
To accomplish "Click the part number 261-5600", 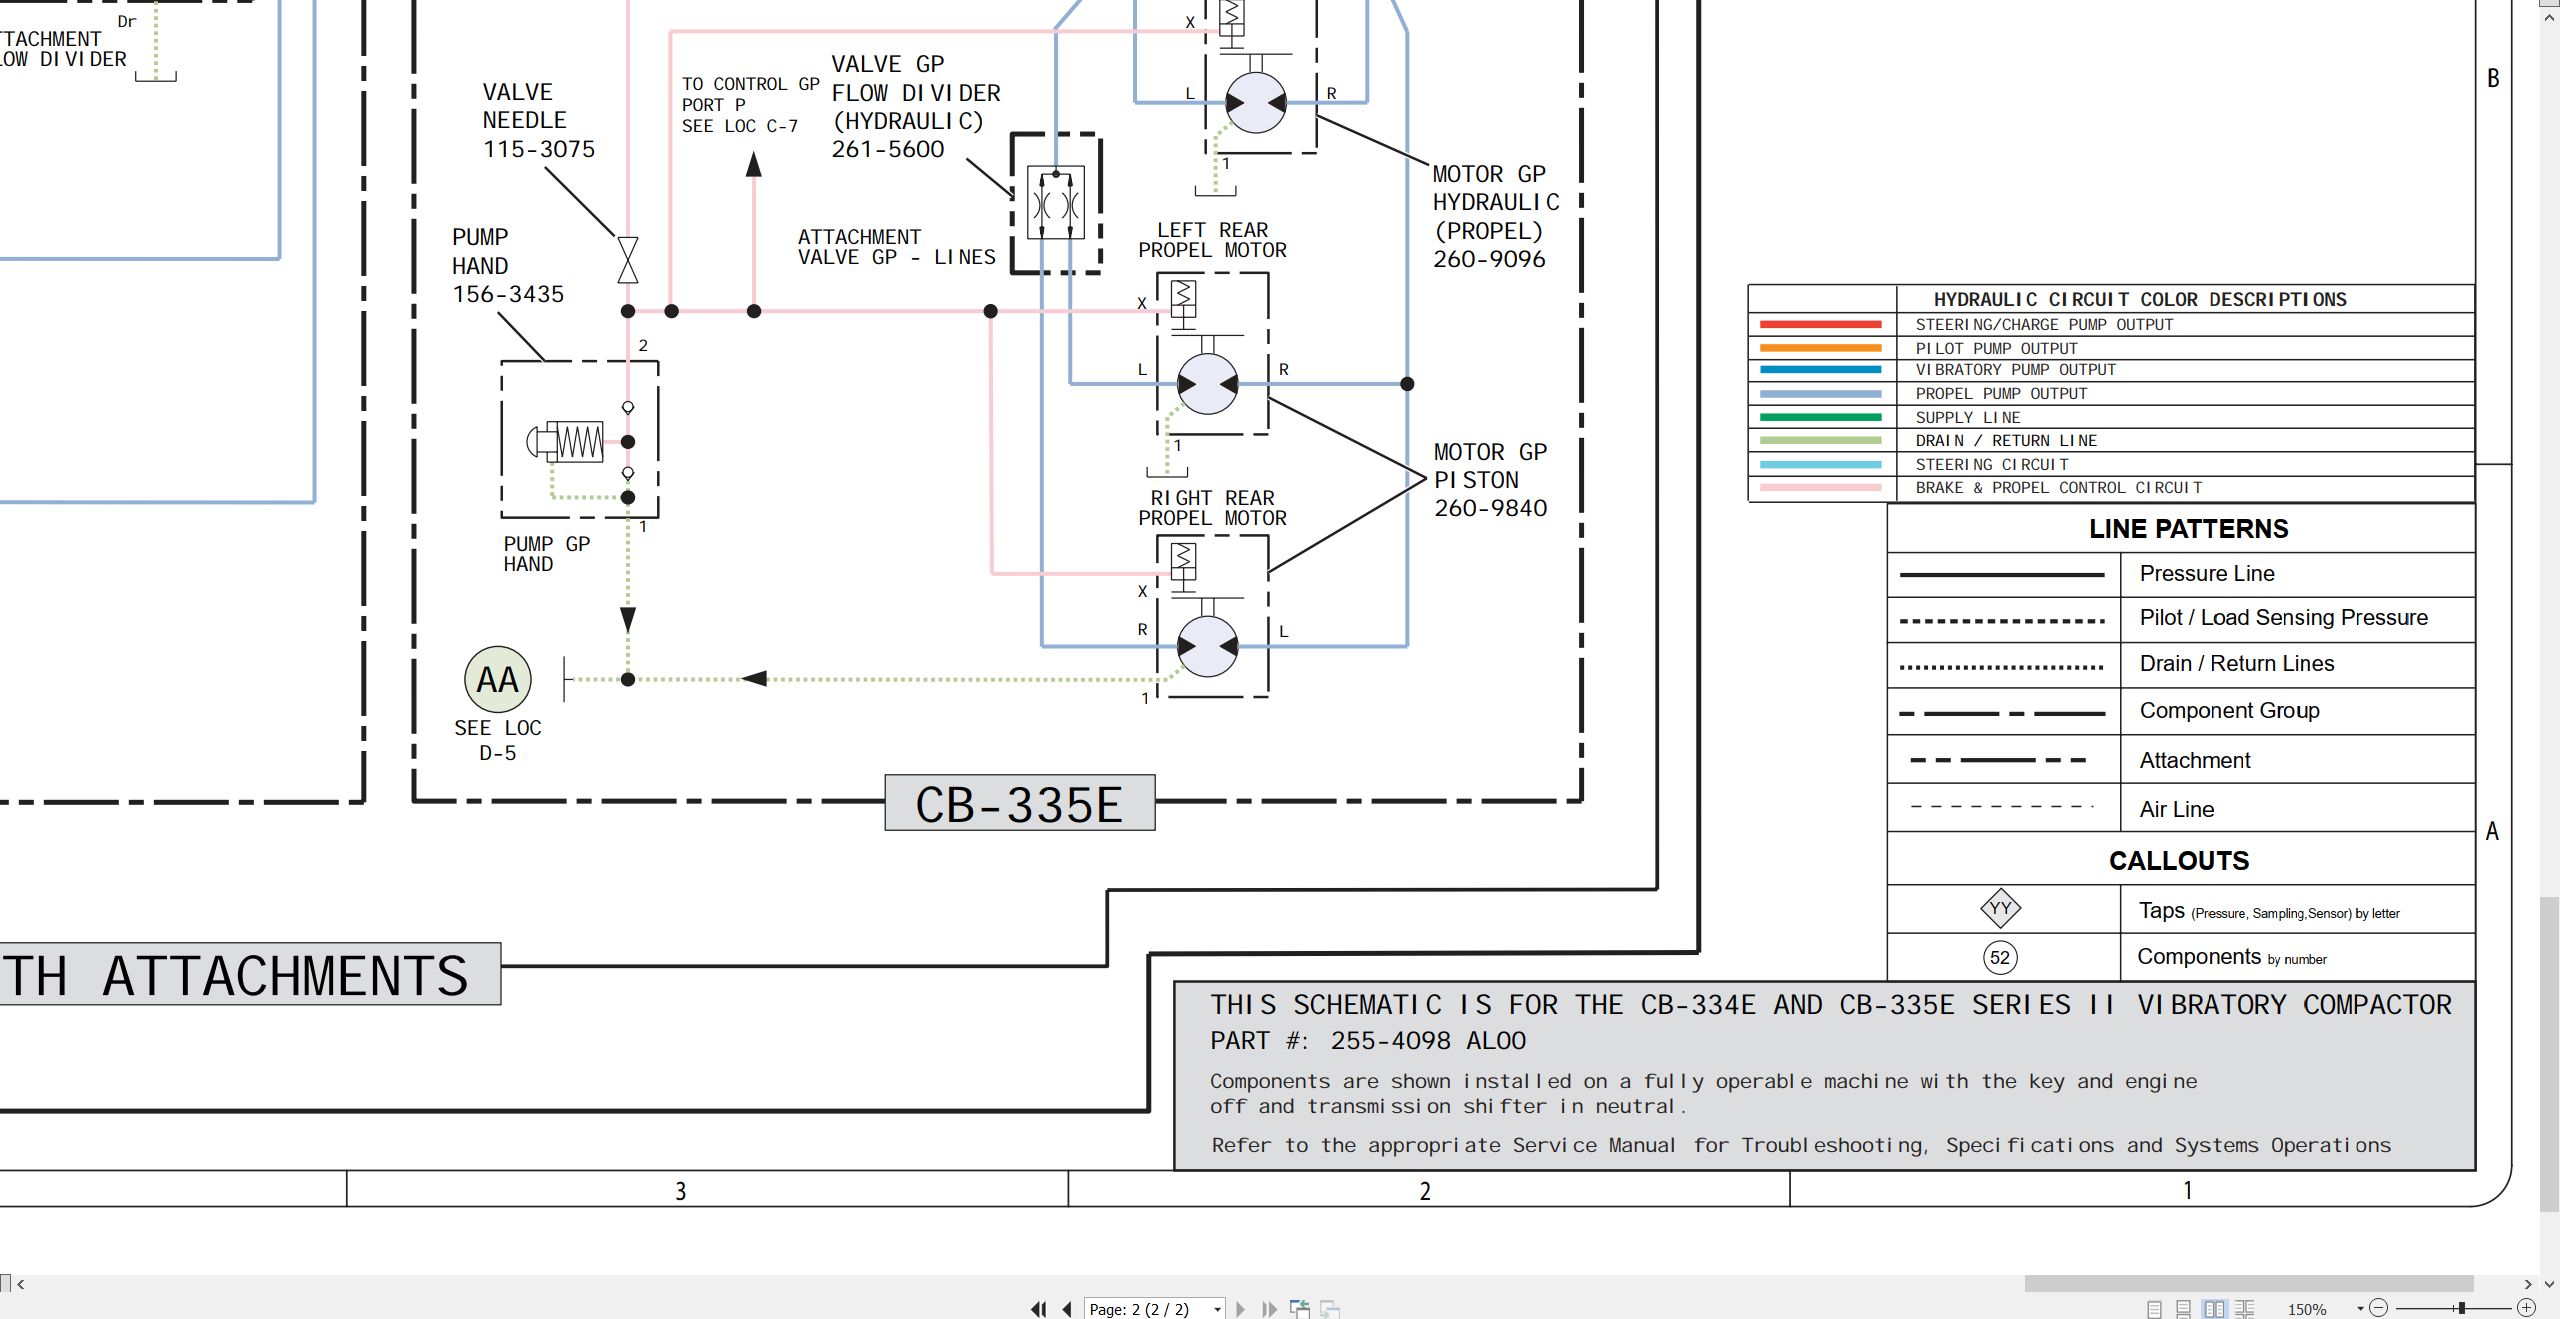I will (x=888, y=149).
